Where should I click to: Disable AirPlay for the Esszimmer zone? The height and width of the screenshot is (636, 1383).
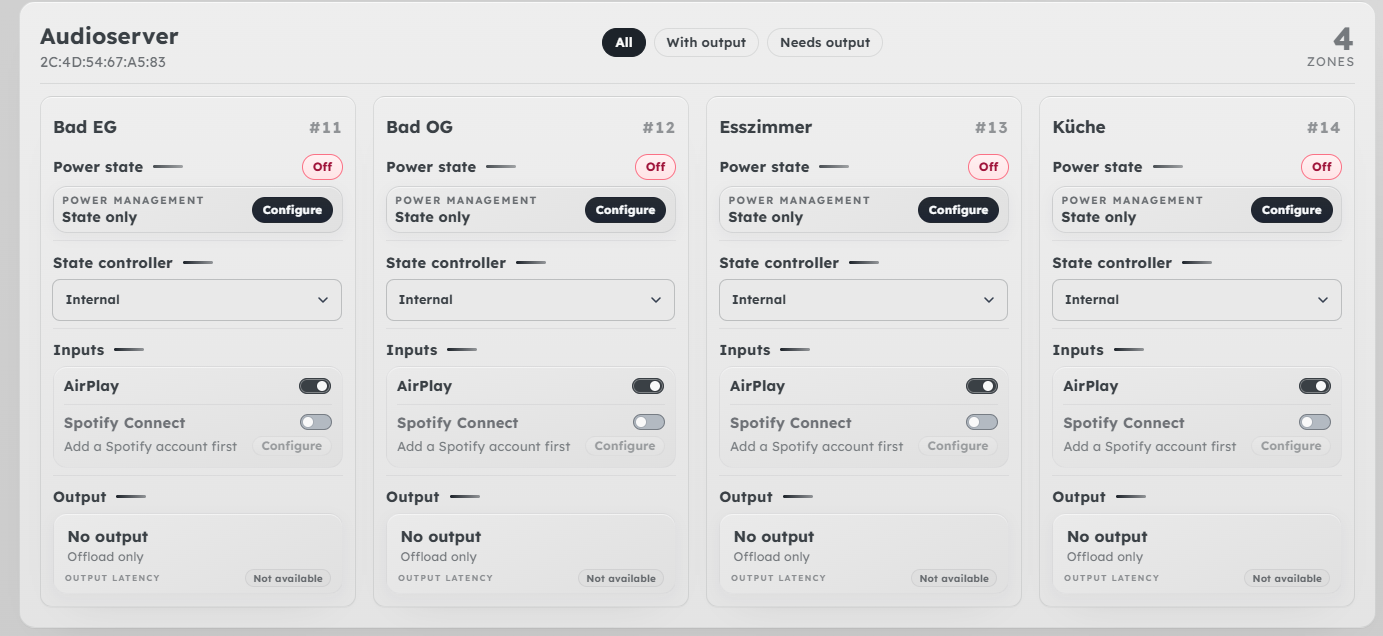[x=981, y=386]
